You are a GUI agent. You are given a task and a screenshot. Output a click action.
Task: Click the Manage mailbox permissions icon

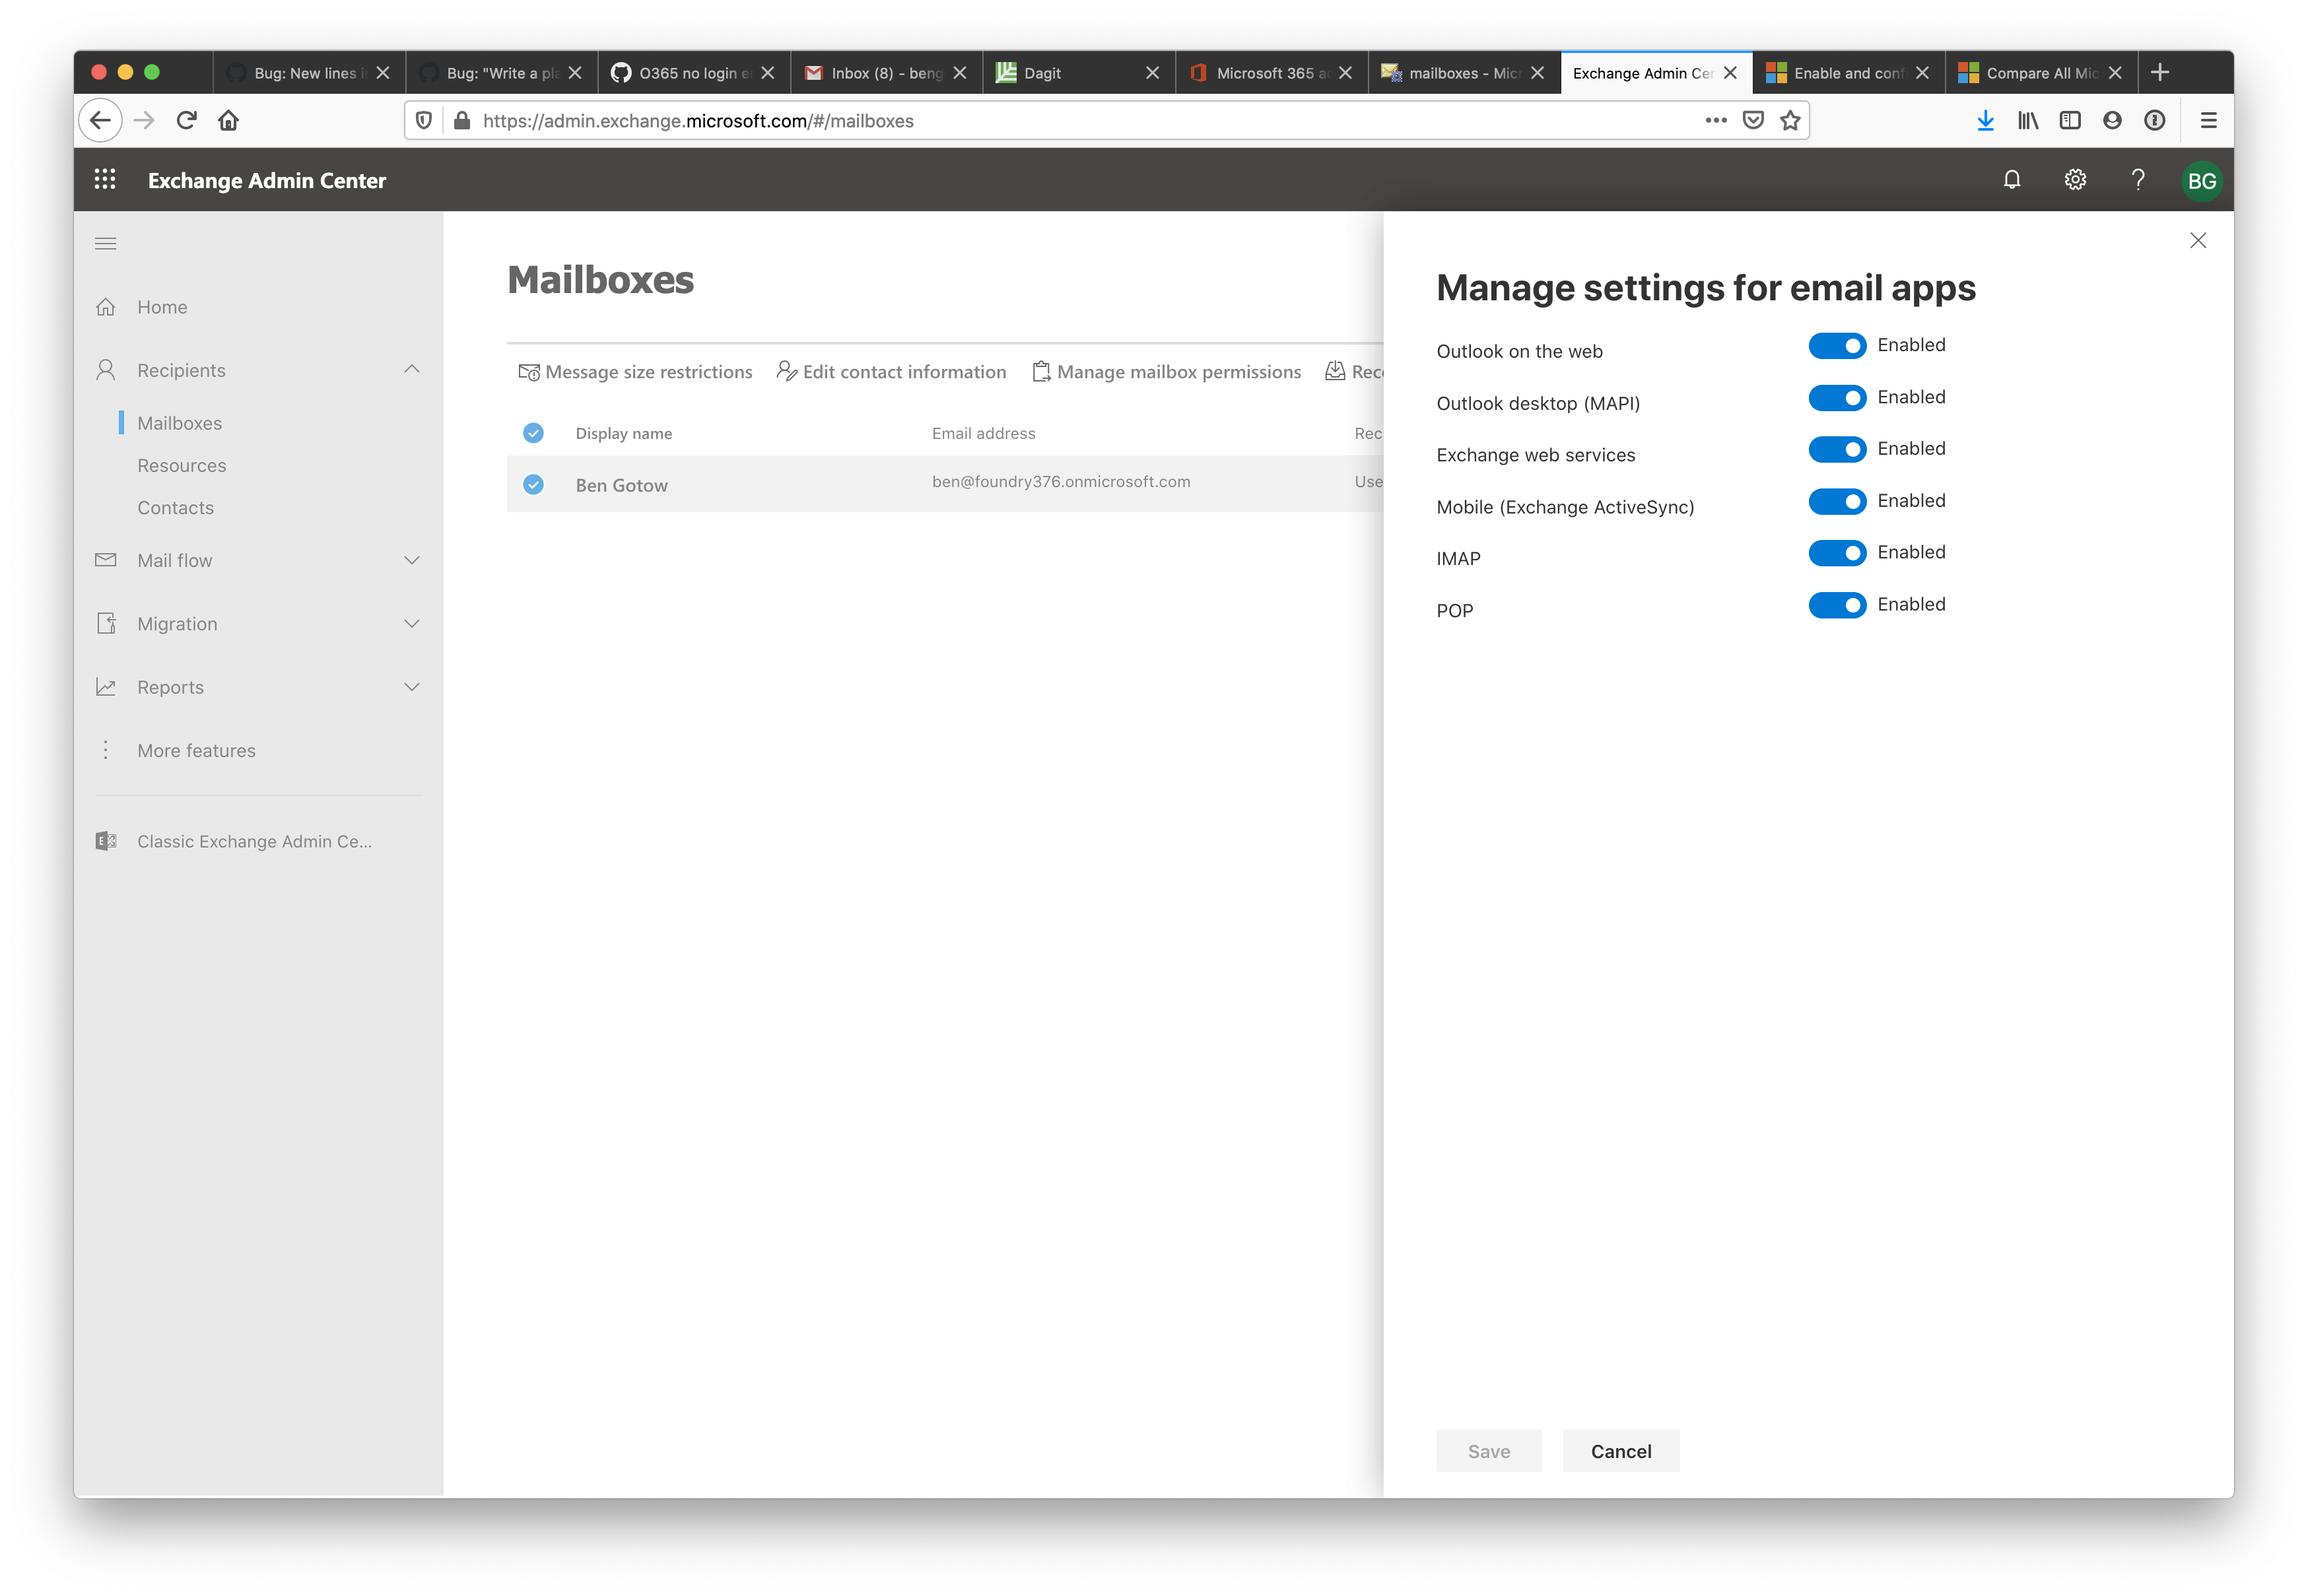pyautogui.click(x=1041, y=371)
